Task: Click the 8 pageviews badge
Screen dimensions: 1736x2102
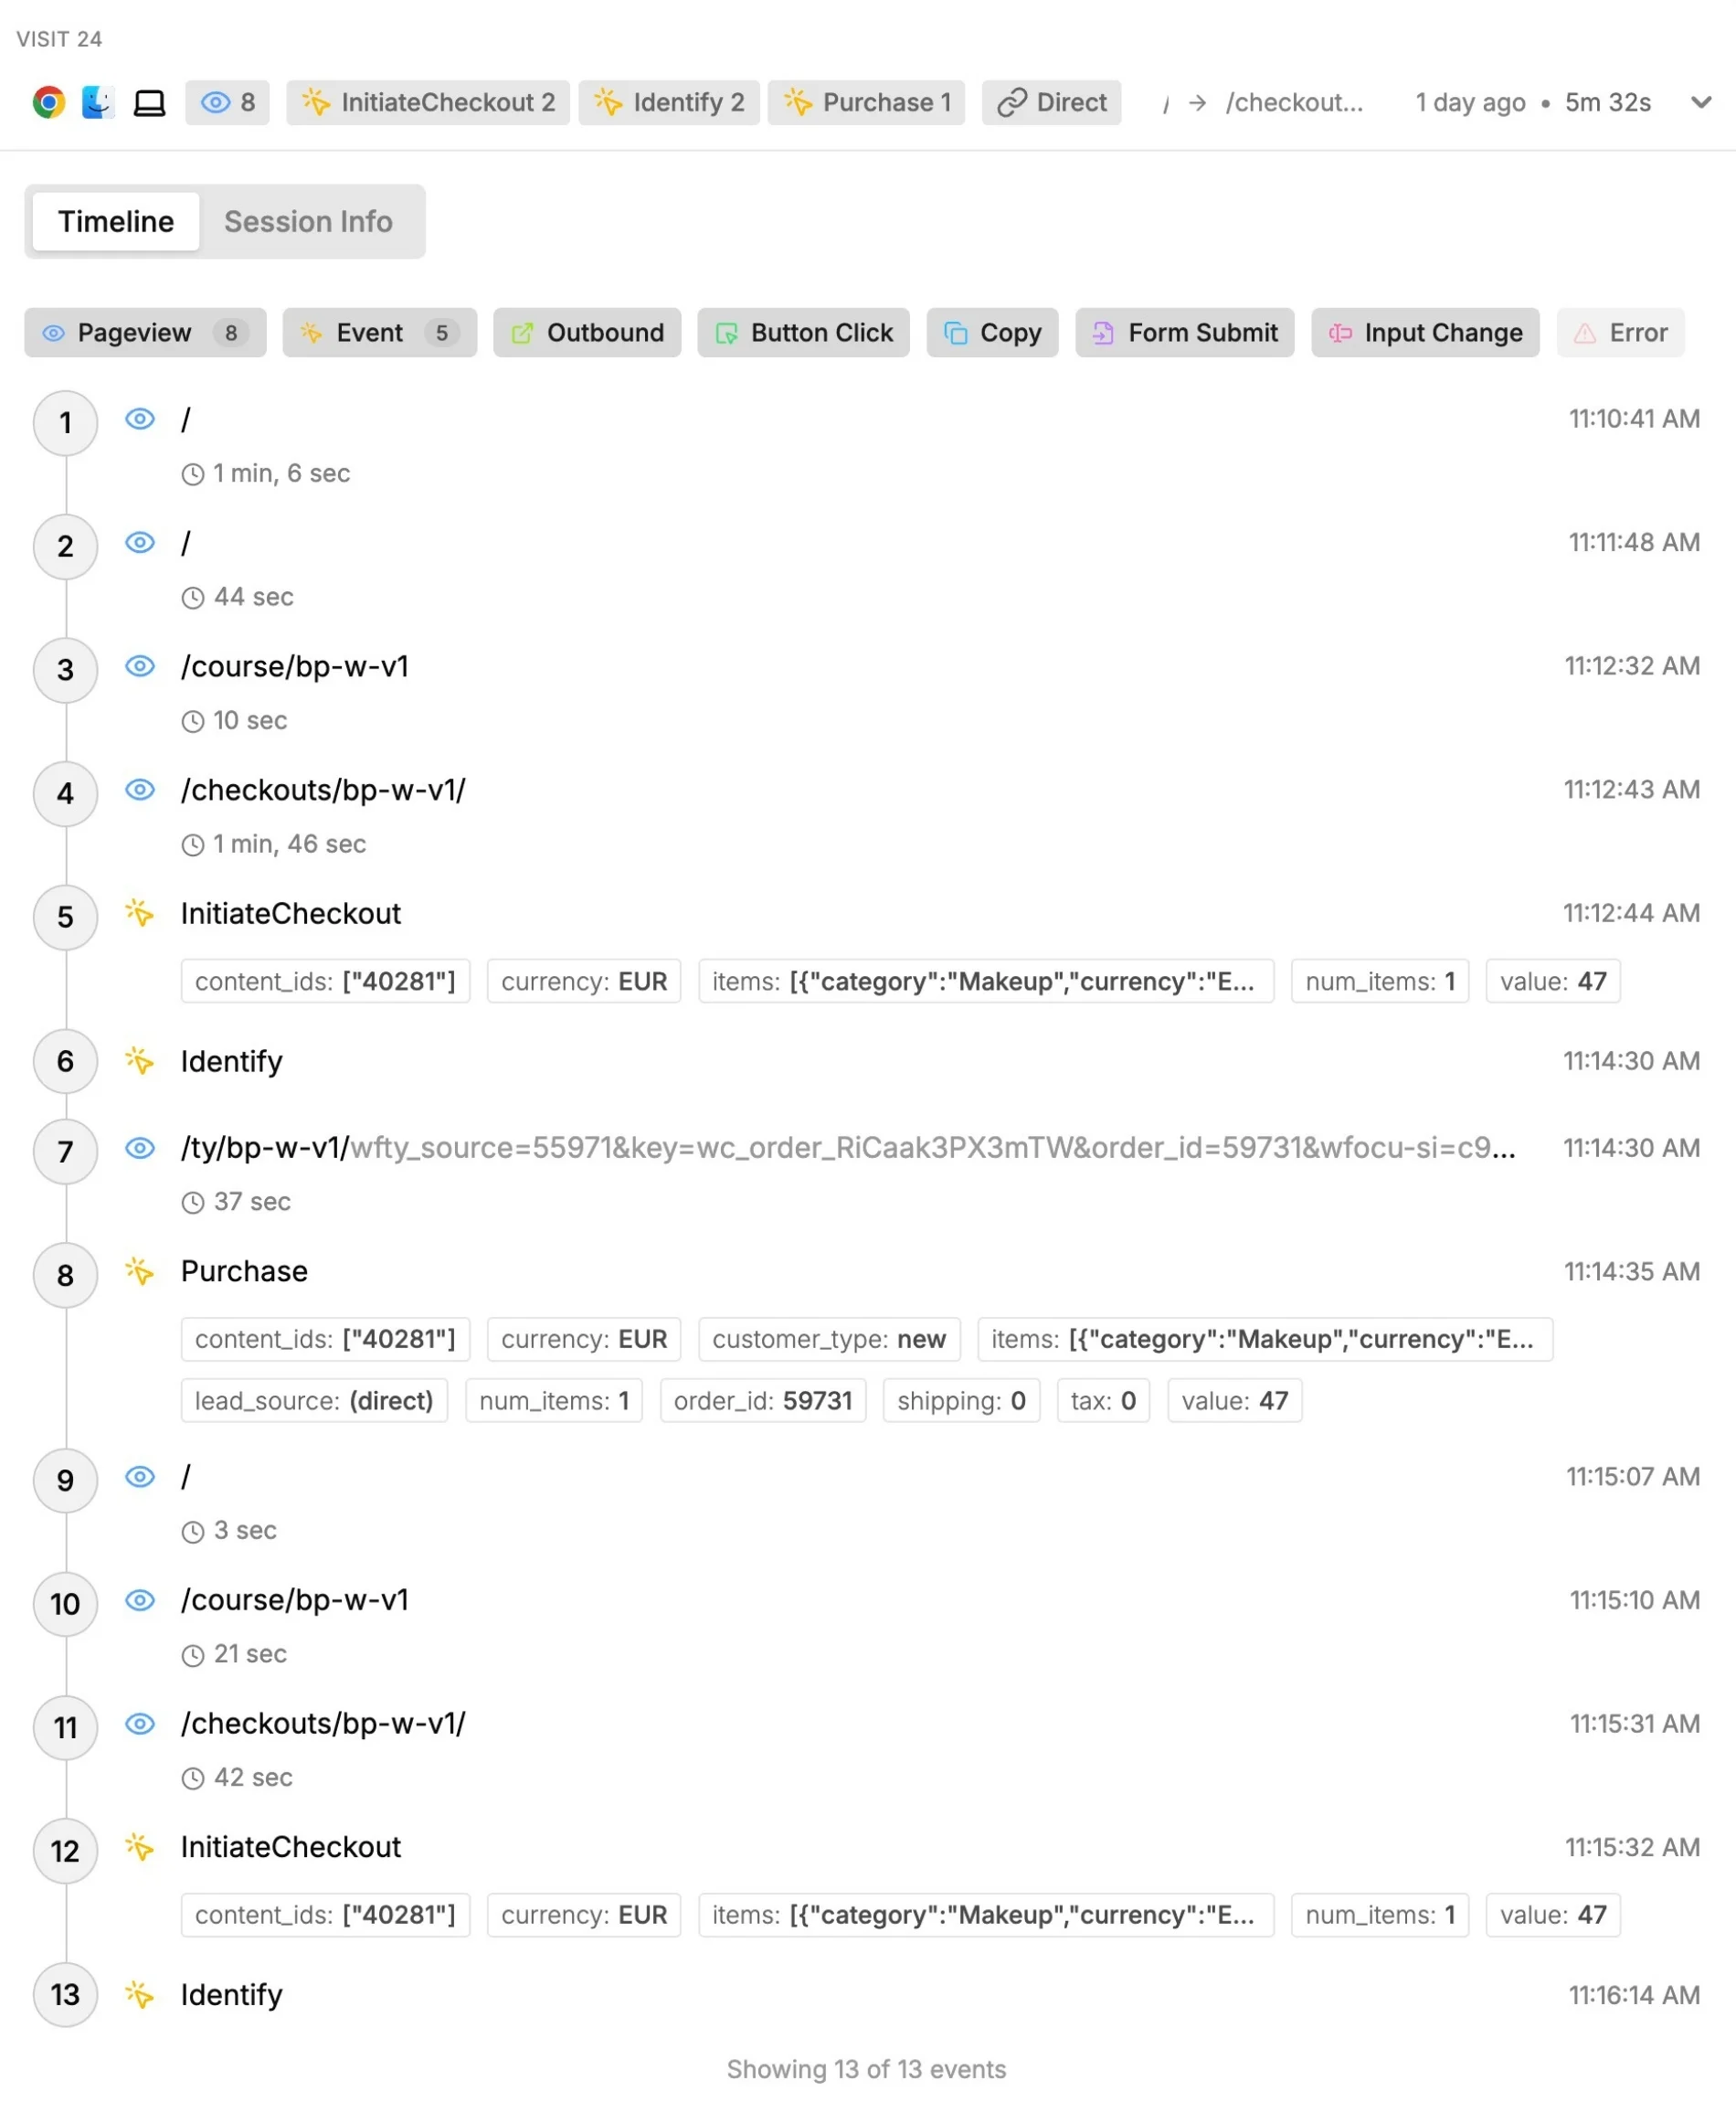Action: [227, 102]
